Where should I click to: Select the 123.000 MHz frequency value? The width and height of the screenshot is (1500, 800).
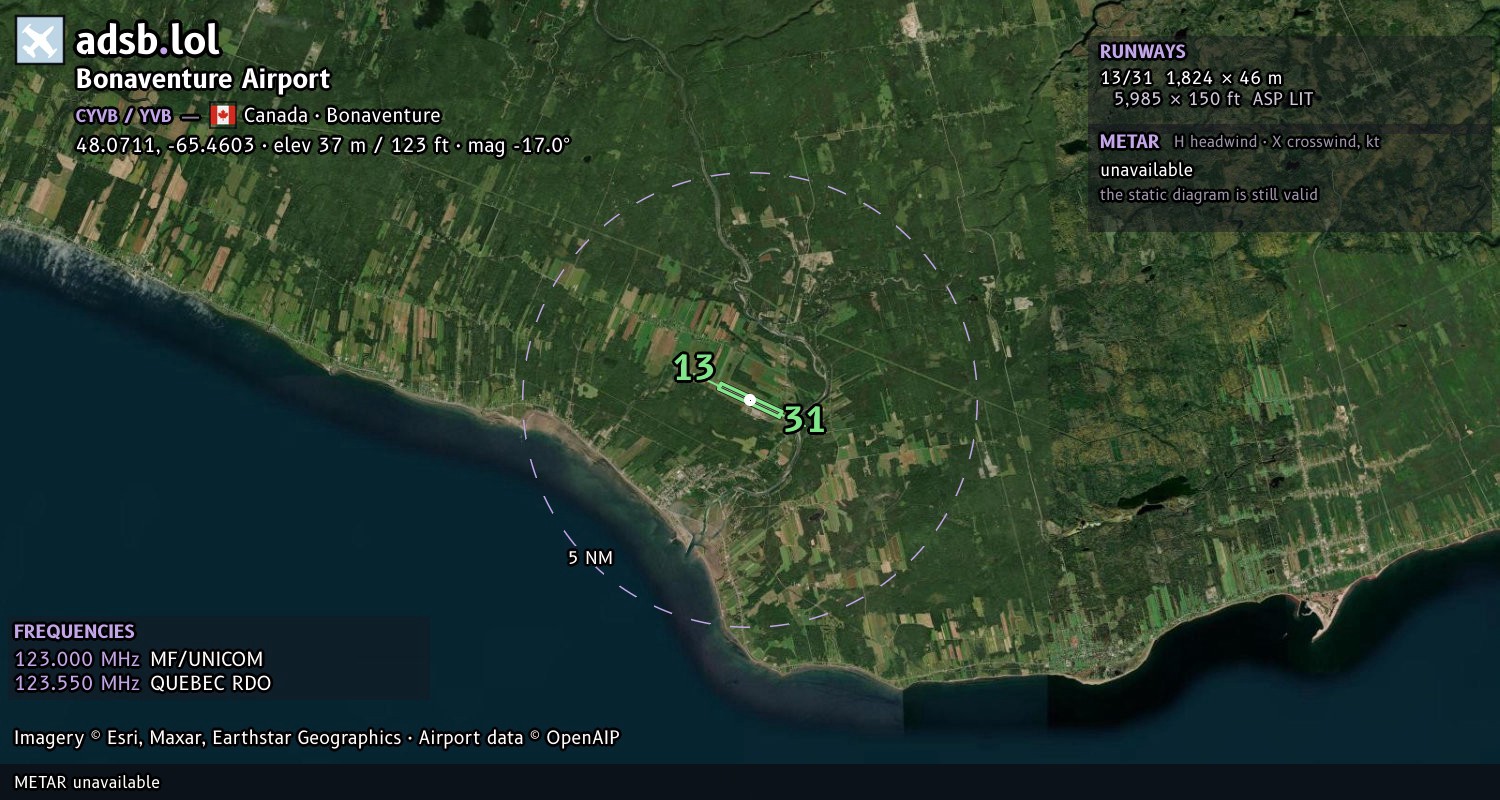pos(77,659)
